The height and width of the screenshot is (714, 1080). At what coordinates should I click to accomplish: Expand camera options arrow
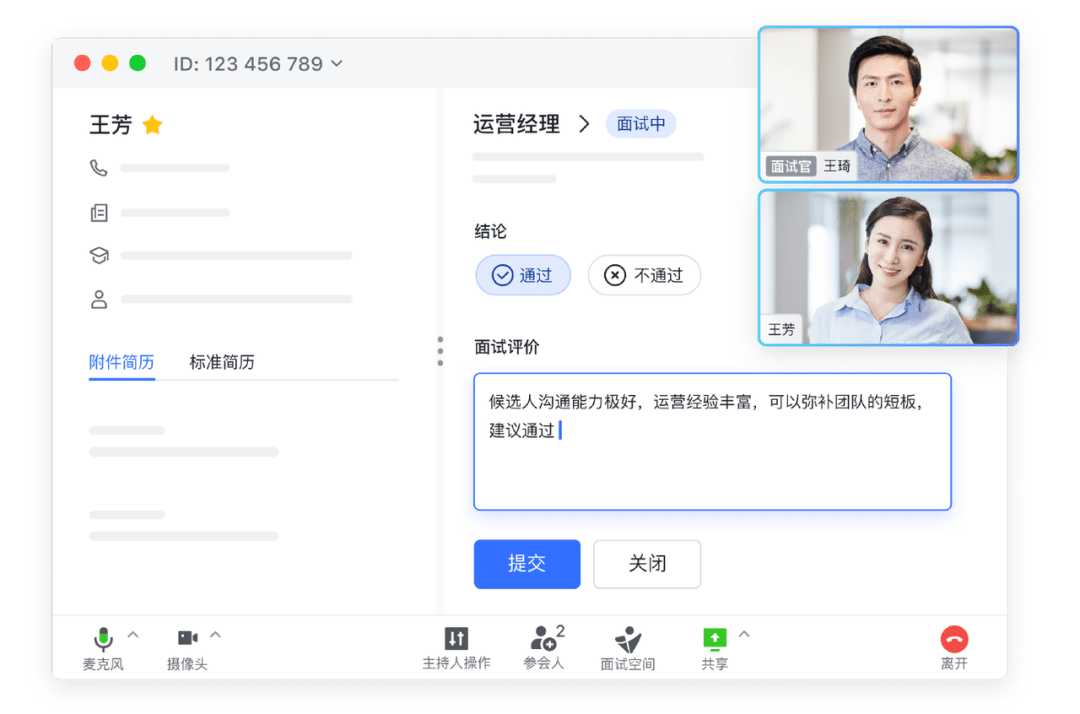coord(216,635)
